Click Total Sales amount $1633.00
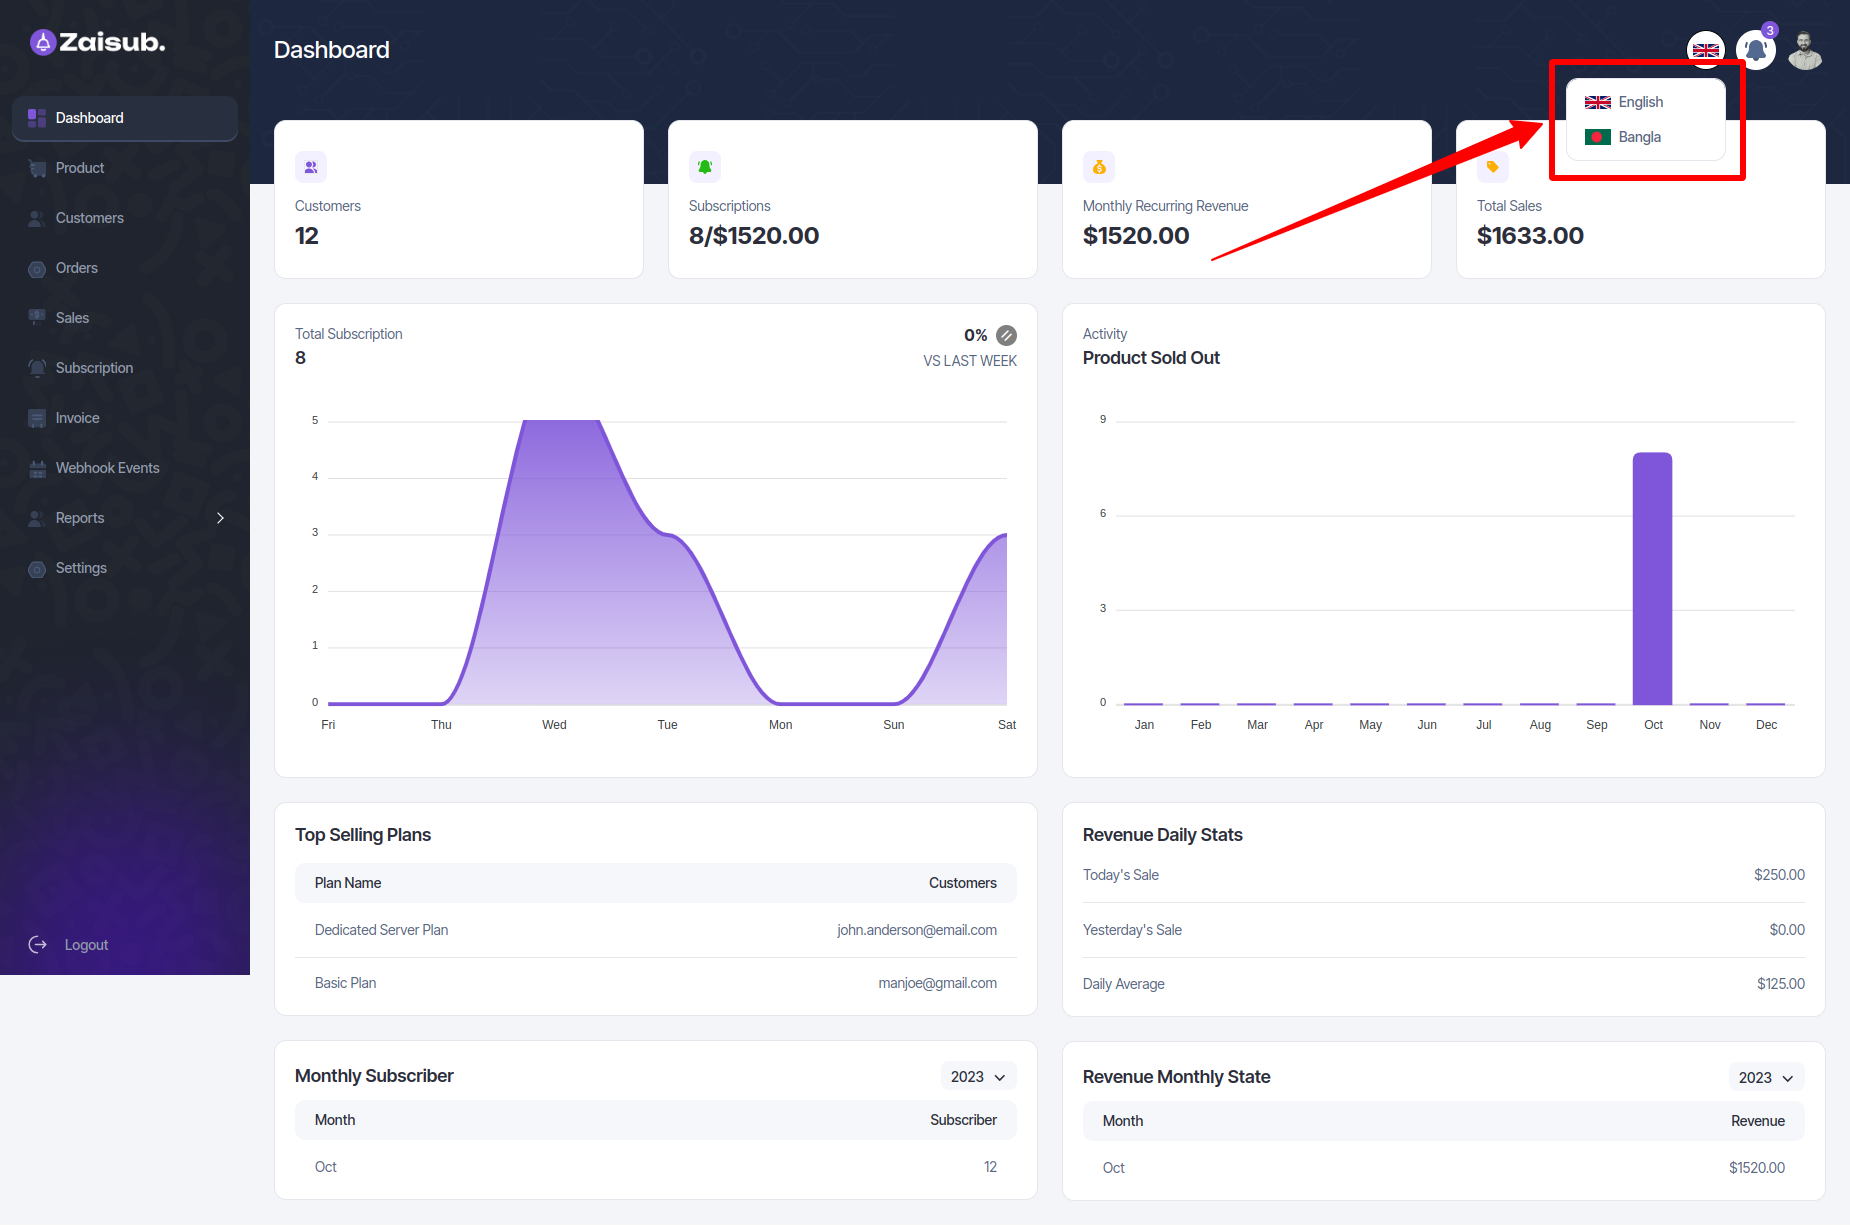This screenshot has width=1850, height=1226. point(1530,236)
